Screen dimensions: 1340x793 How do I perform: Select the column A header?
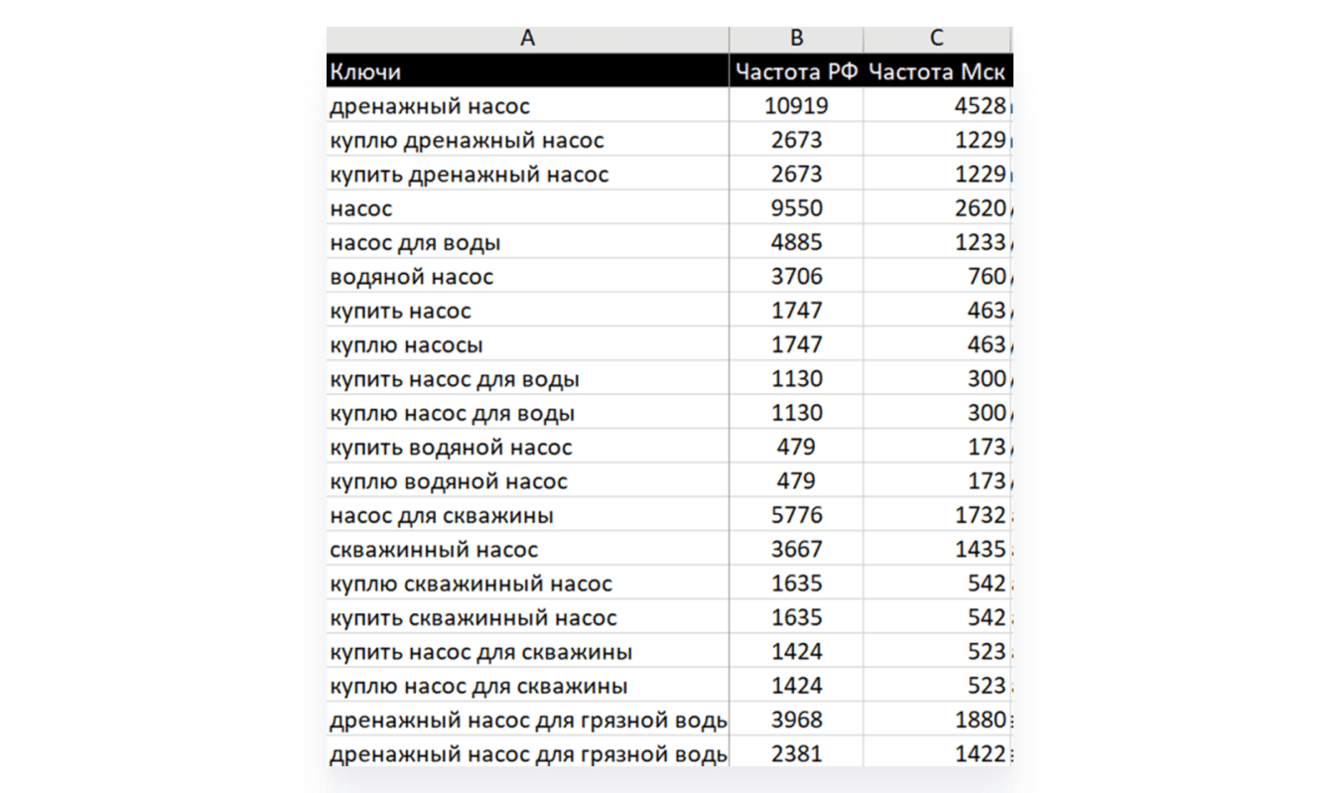(x=528, y=38)
